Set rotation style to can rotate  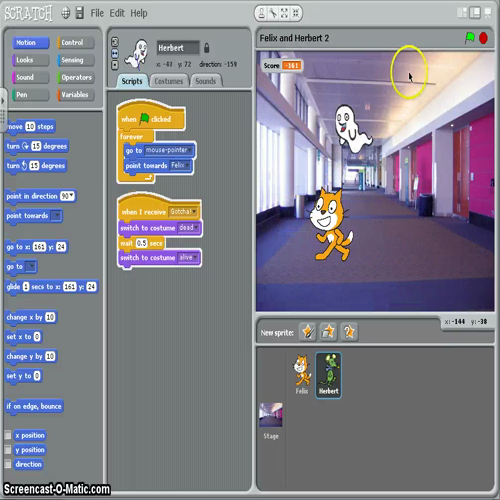pos(115,42)
